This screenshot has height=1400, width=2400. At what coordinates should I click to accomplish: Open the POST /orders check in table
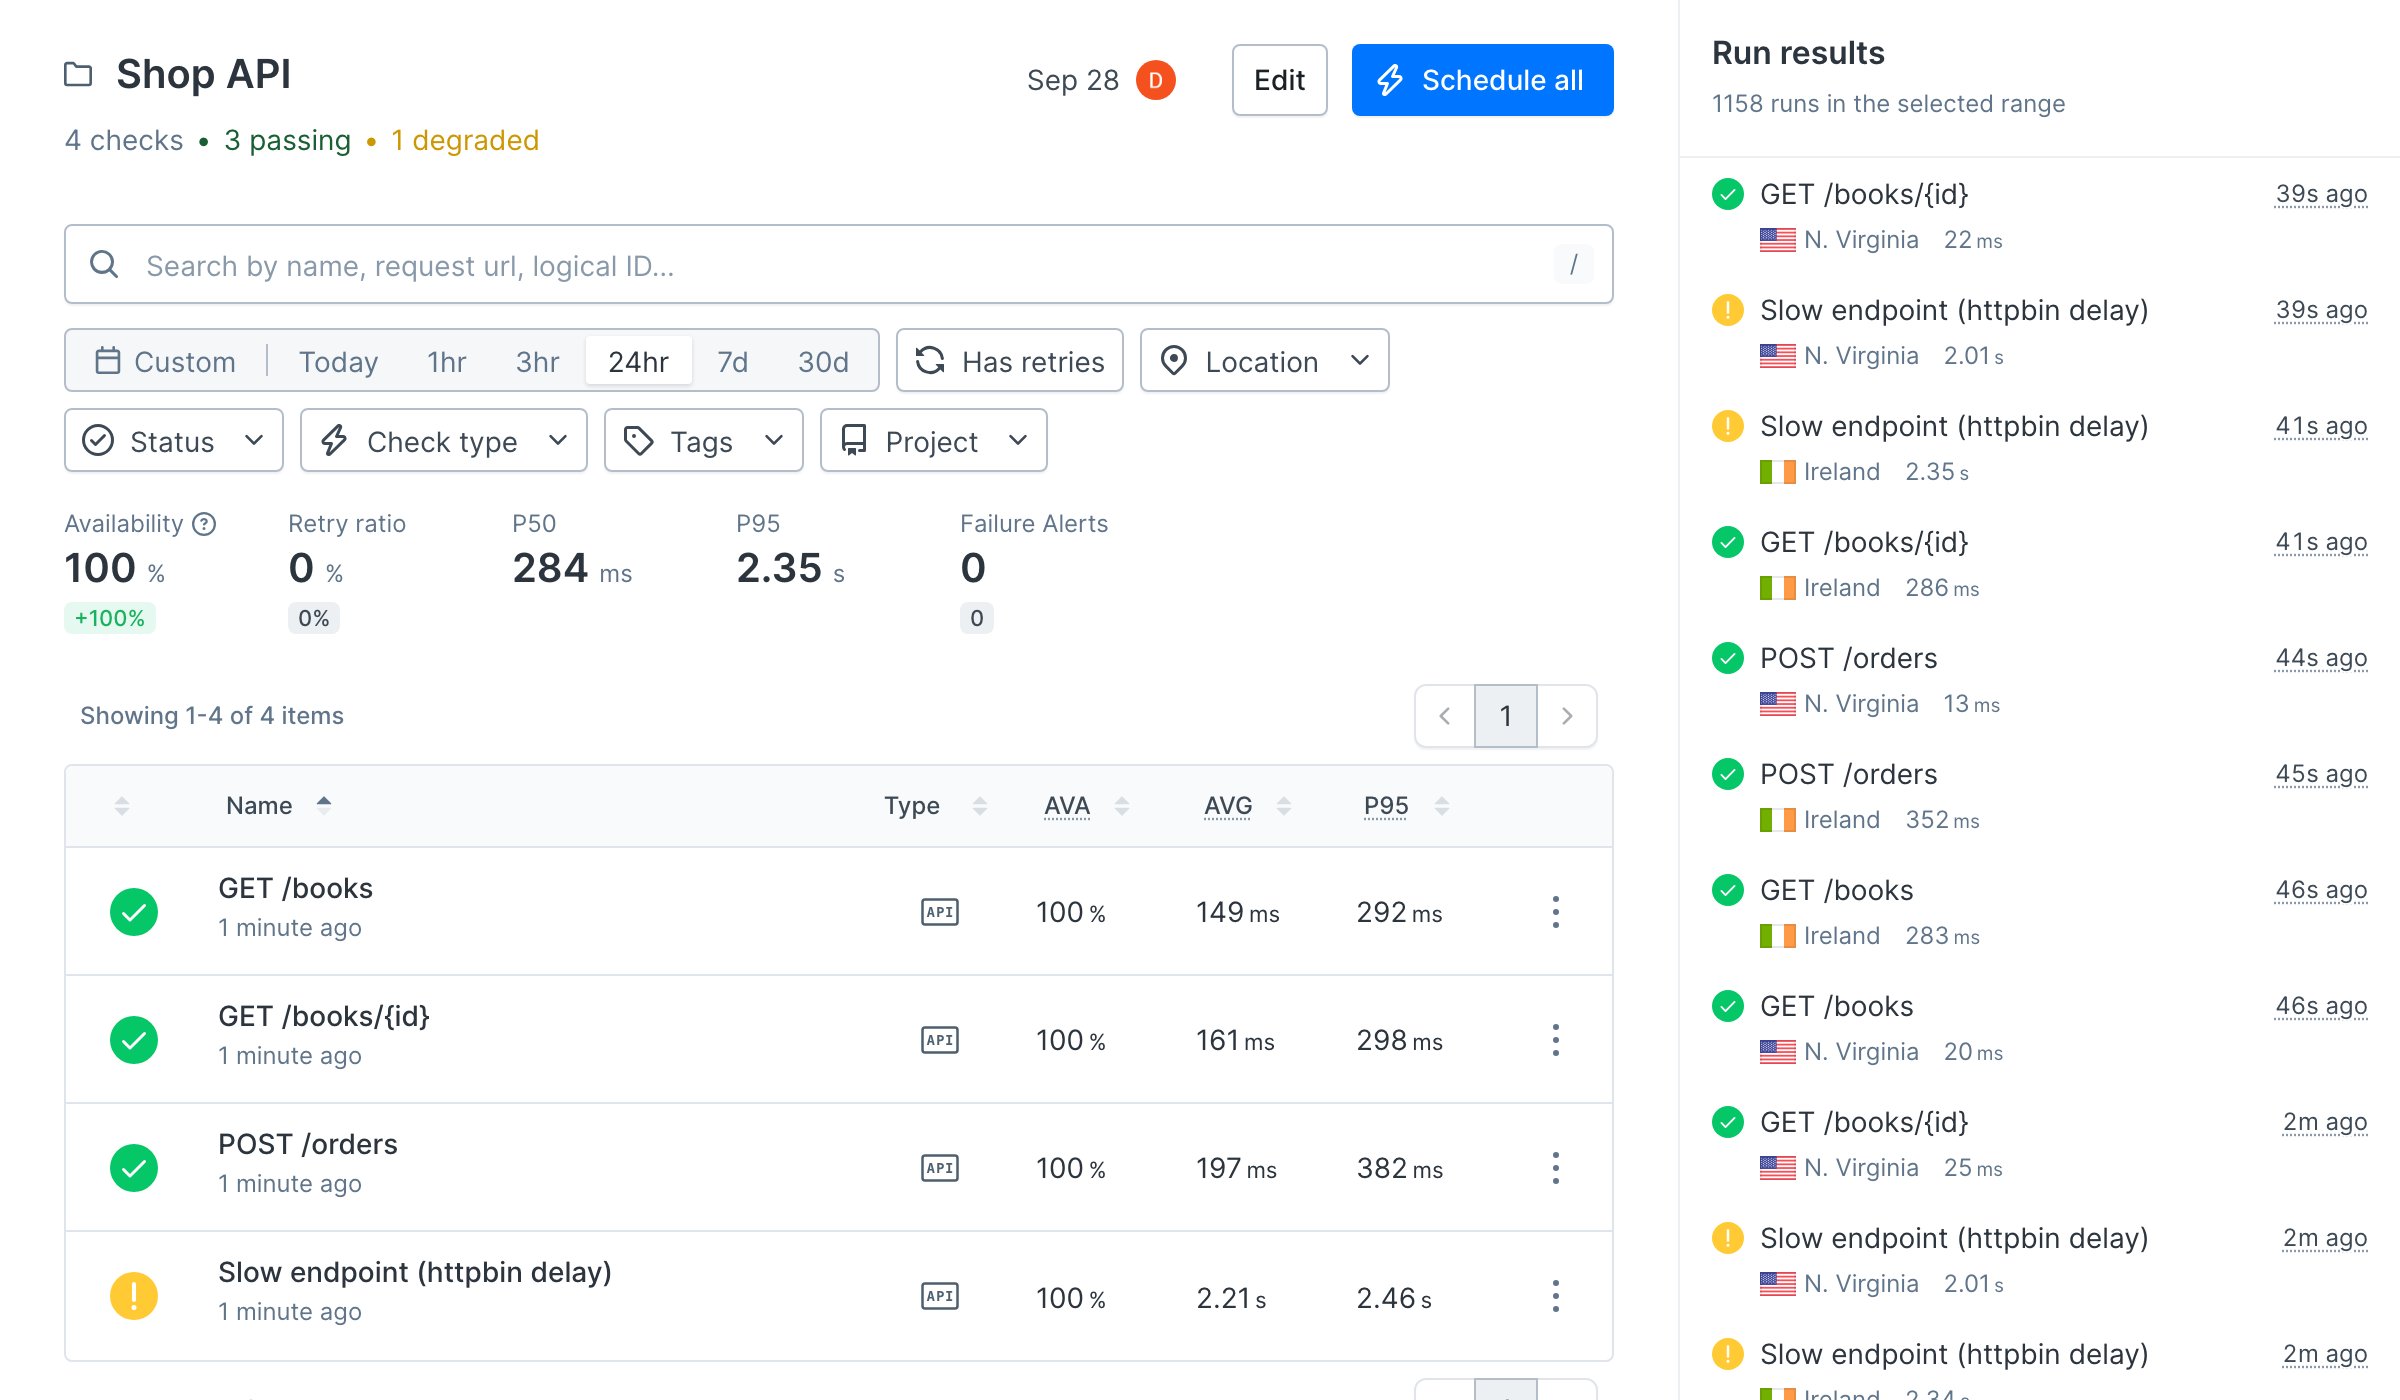[x=308, y=1144]
